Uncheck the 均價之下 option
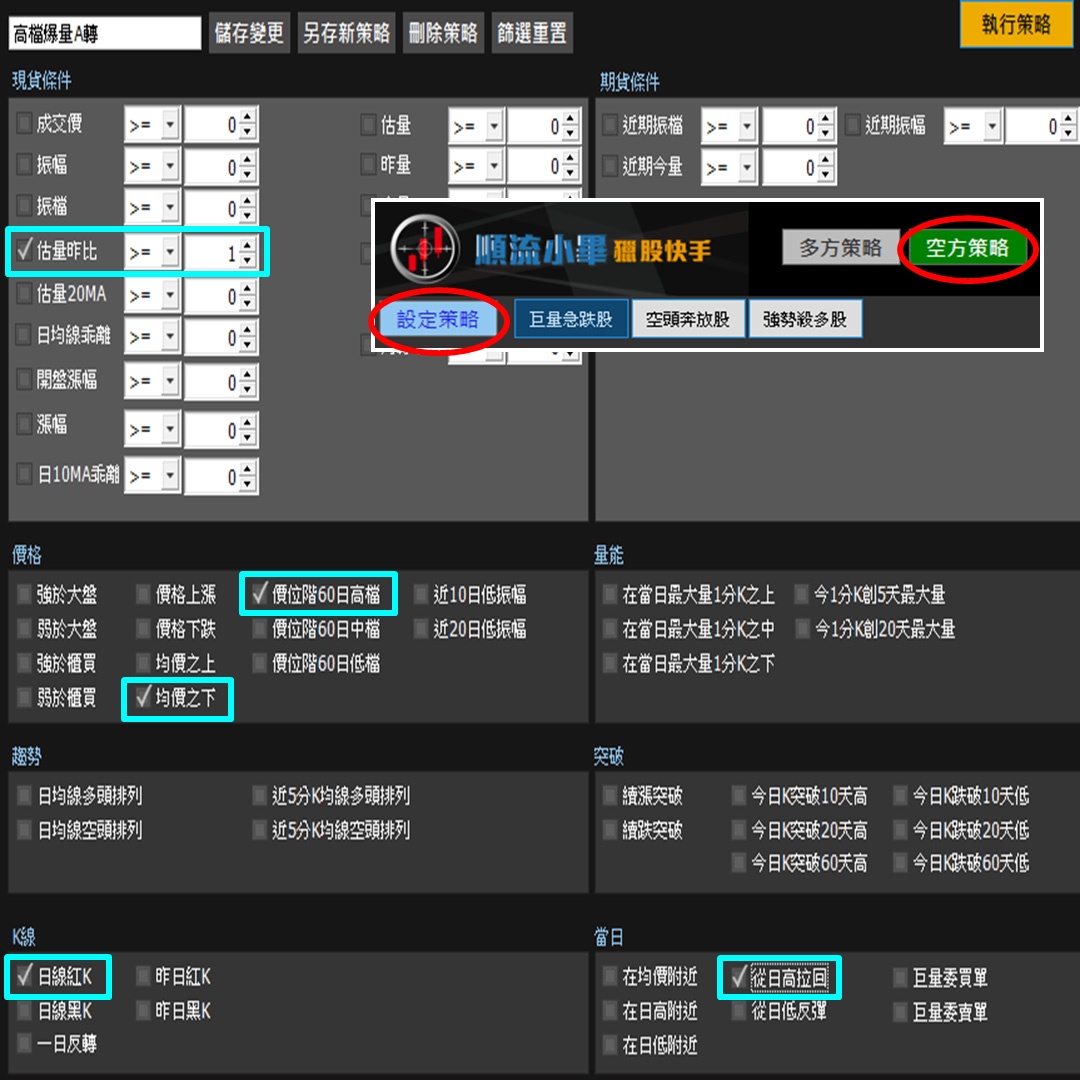 [x=143, y=697]
